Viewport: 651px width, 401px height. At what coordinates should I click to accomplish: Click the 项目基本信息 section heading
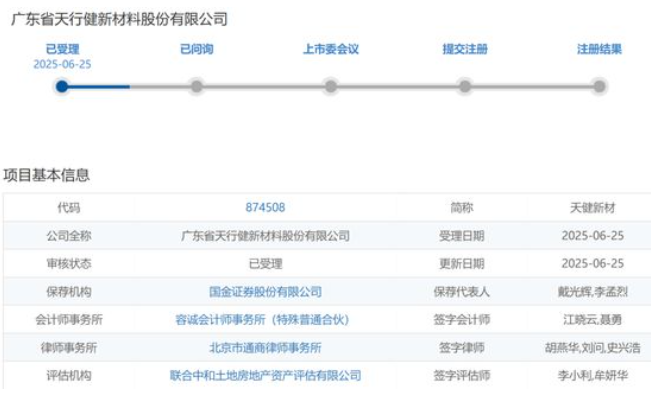tap(46, 175)
